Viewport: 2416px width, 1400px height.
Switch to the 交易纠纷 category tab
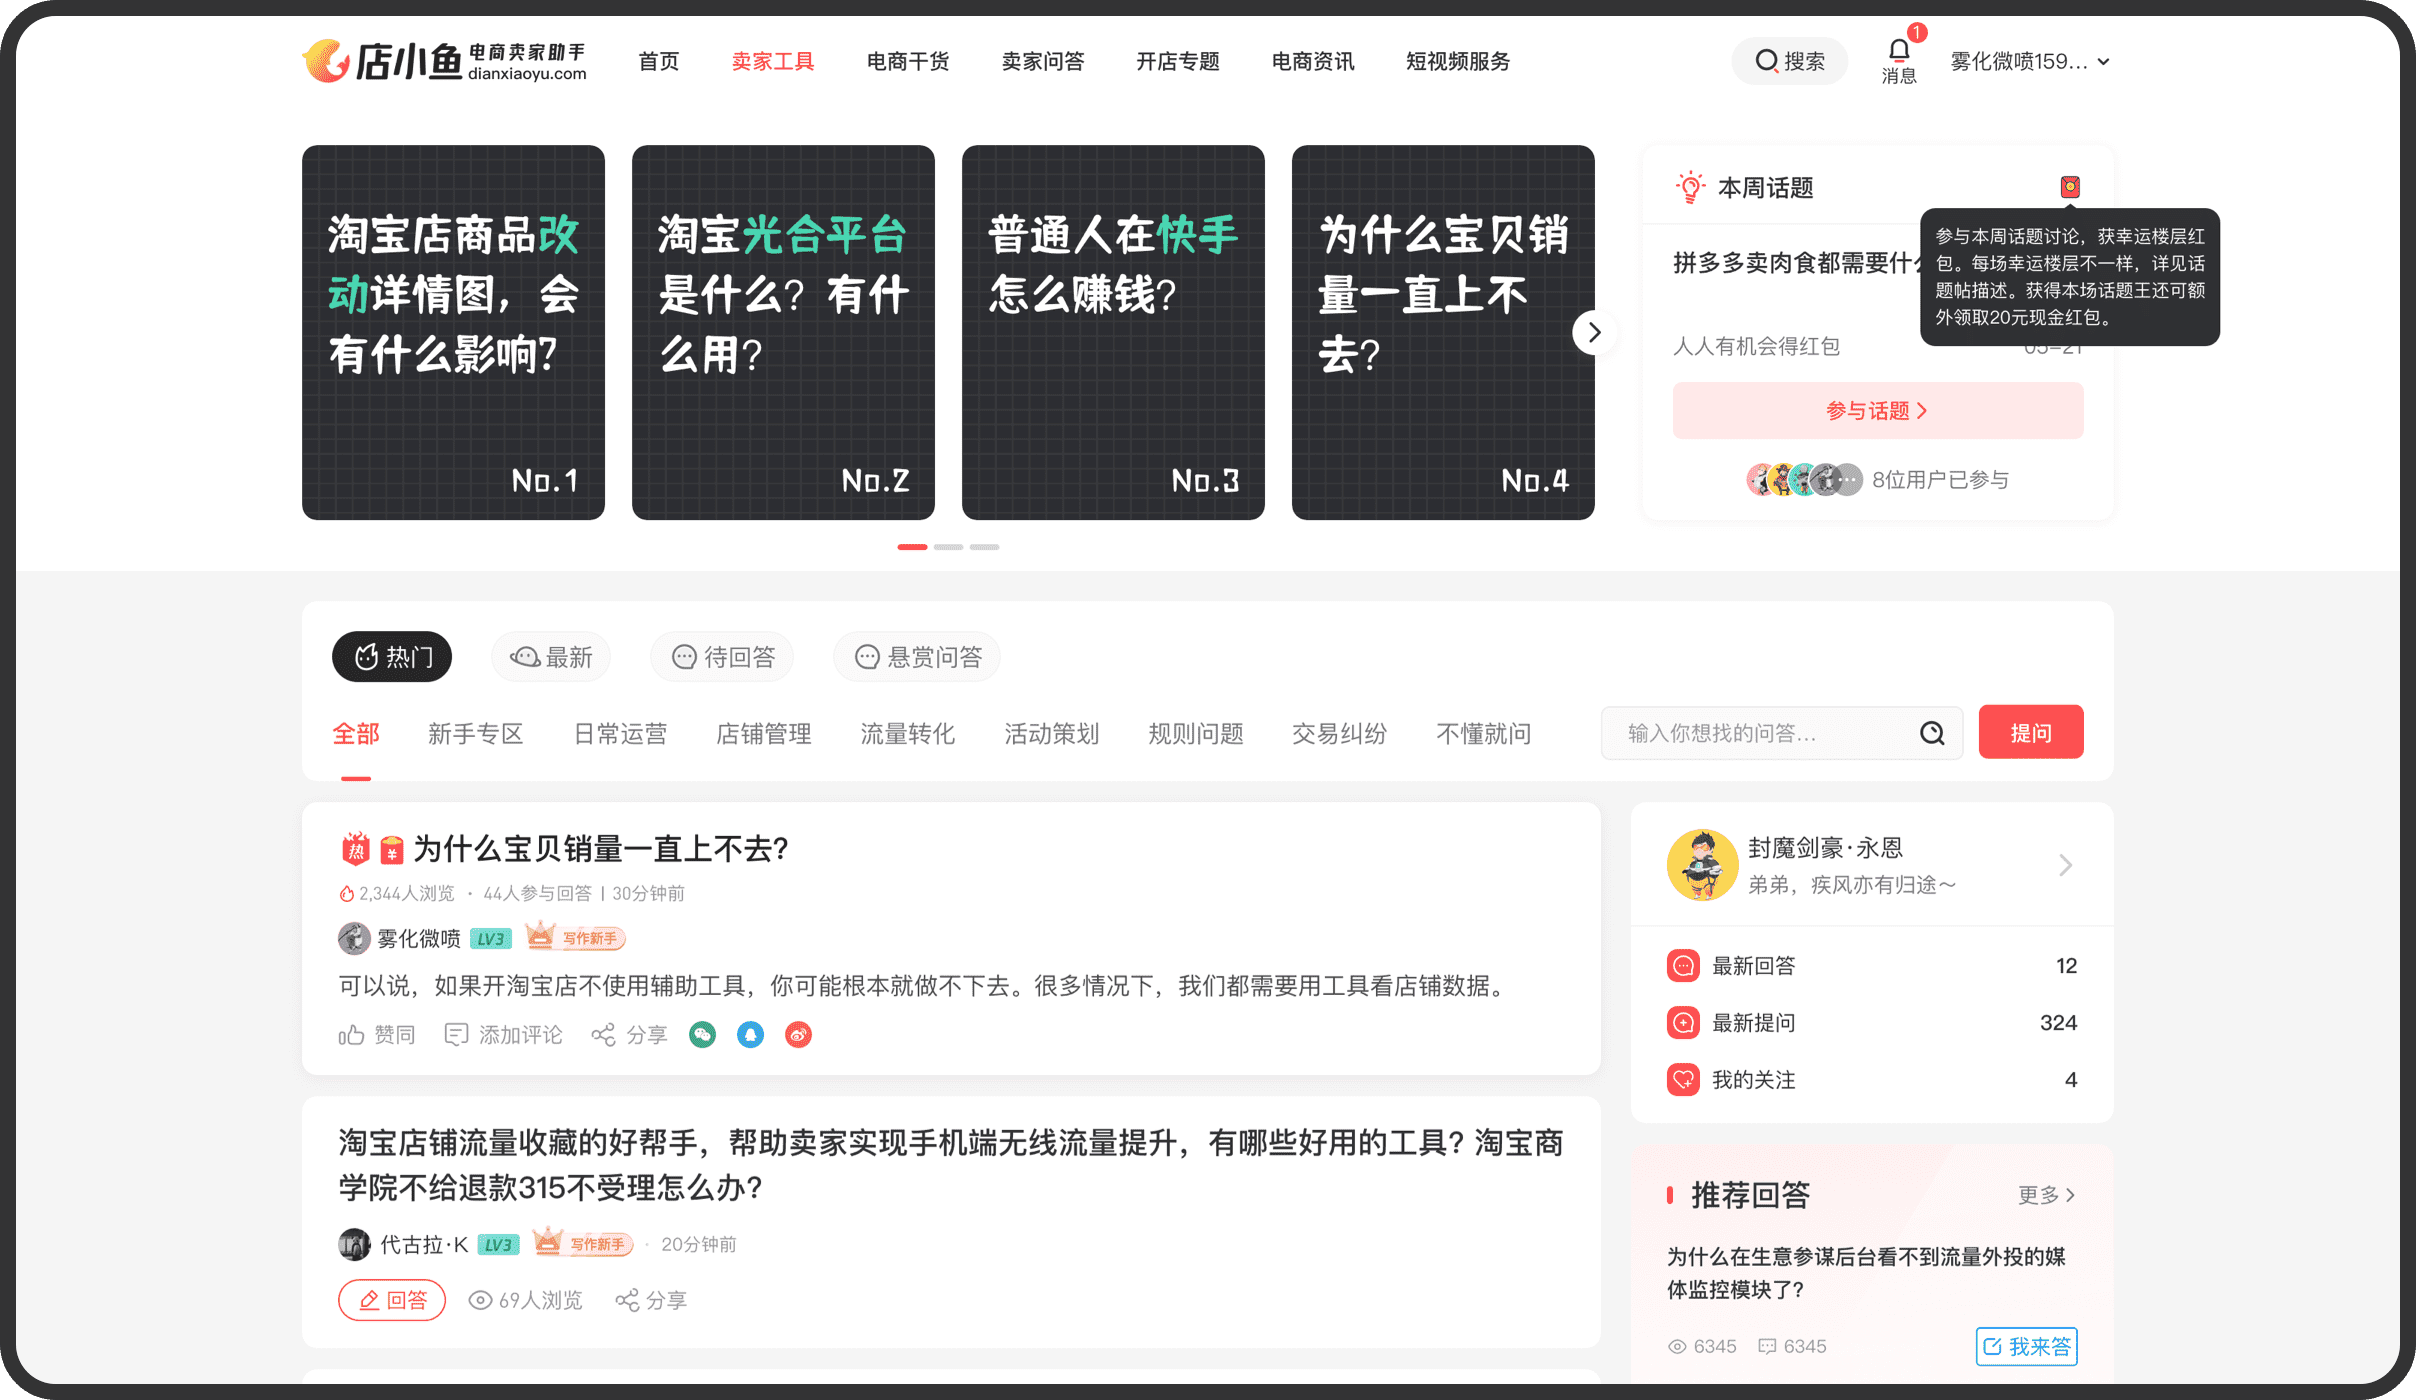[1340, 734]
